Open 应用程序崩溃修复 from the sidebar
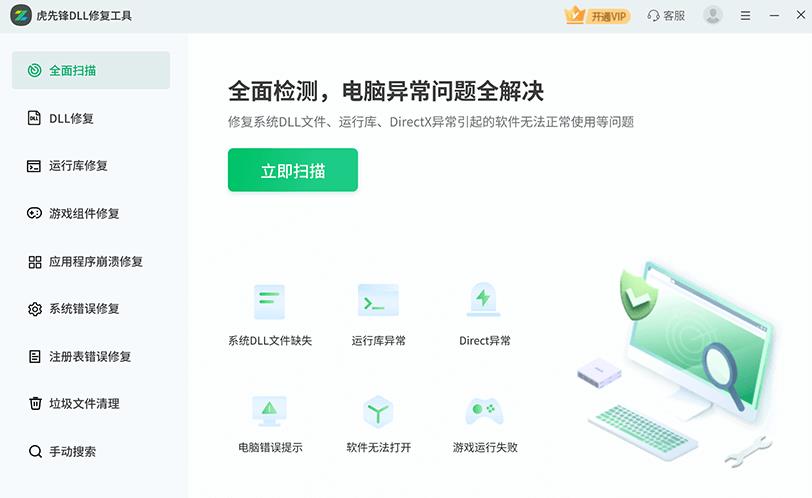The image size is (812, 498). tap(91, 261)
